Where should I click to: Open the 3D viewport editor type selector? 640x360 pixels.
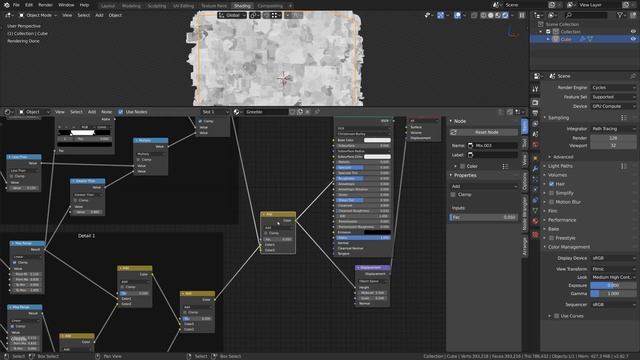coord(9,15)
